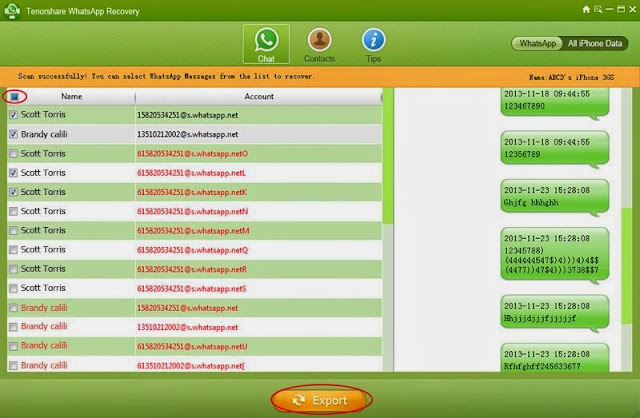Uncheck the box for account ending netL
The width and height of the screenshot is (640, 418).
[x=13, y=173]
